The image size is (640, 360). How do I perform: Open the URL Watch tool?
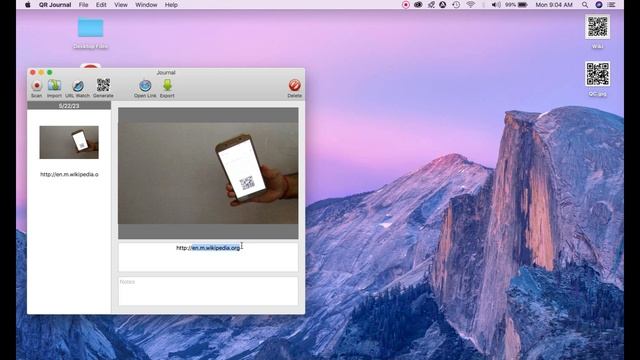click(x=78, y=88)
